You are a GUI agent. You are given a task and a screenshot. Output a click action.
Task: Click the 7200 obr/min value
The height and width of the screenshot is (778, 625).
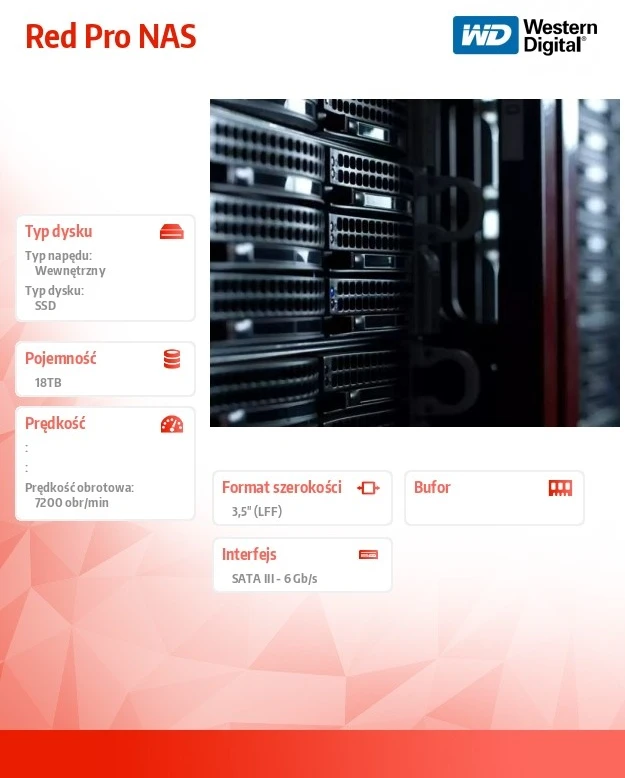(71, 502)
